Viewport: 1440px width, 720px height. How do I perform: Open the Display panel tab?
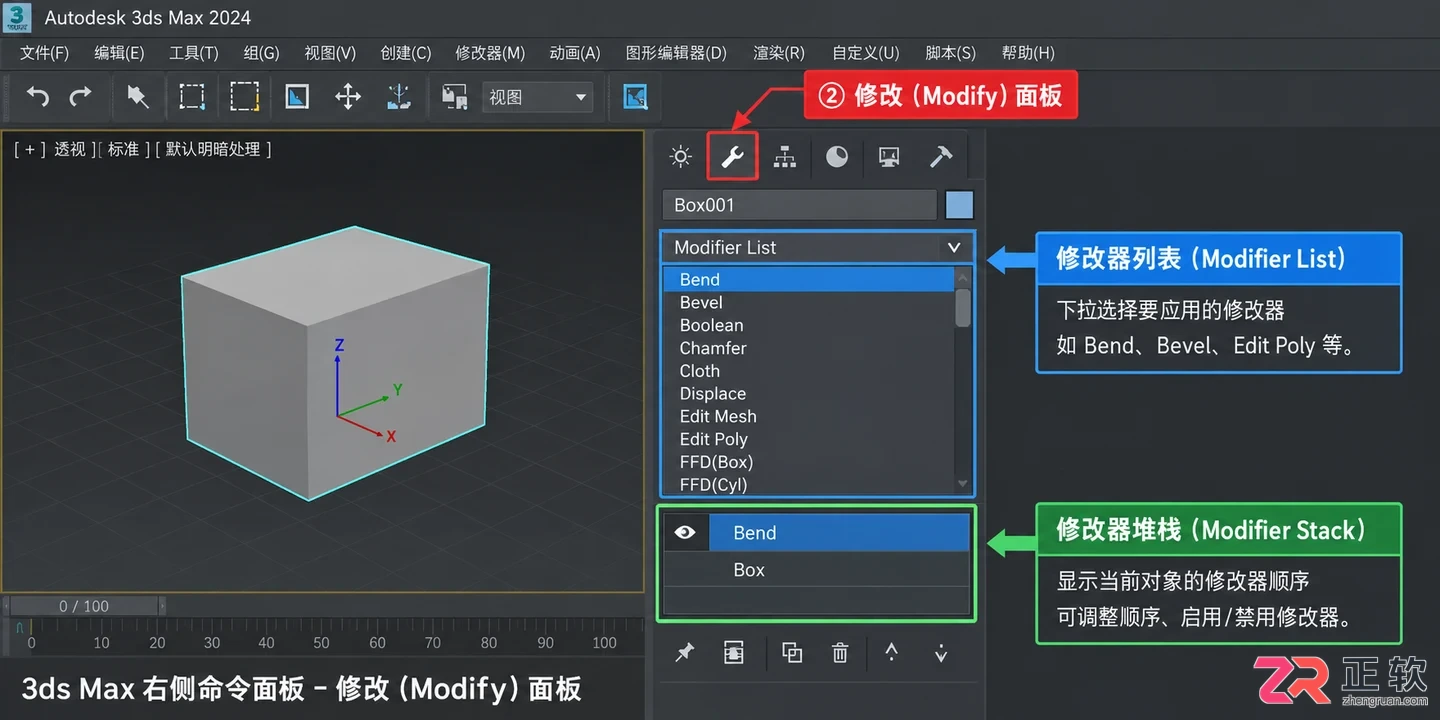[x=889, y=156]
